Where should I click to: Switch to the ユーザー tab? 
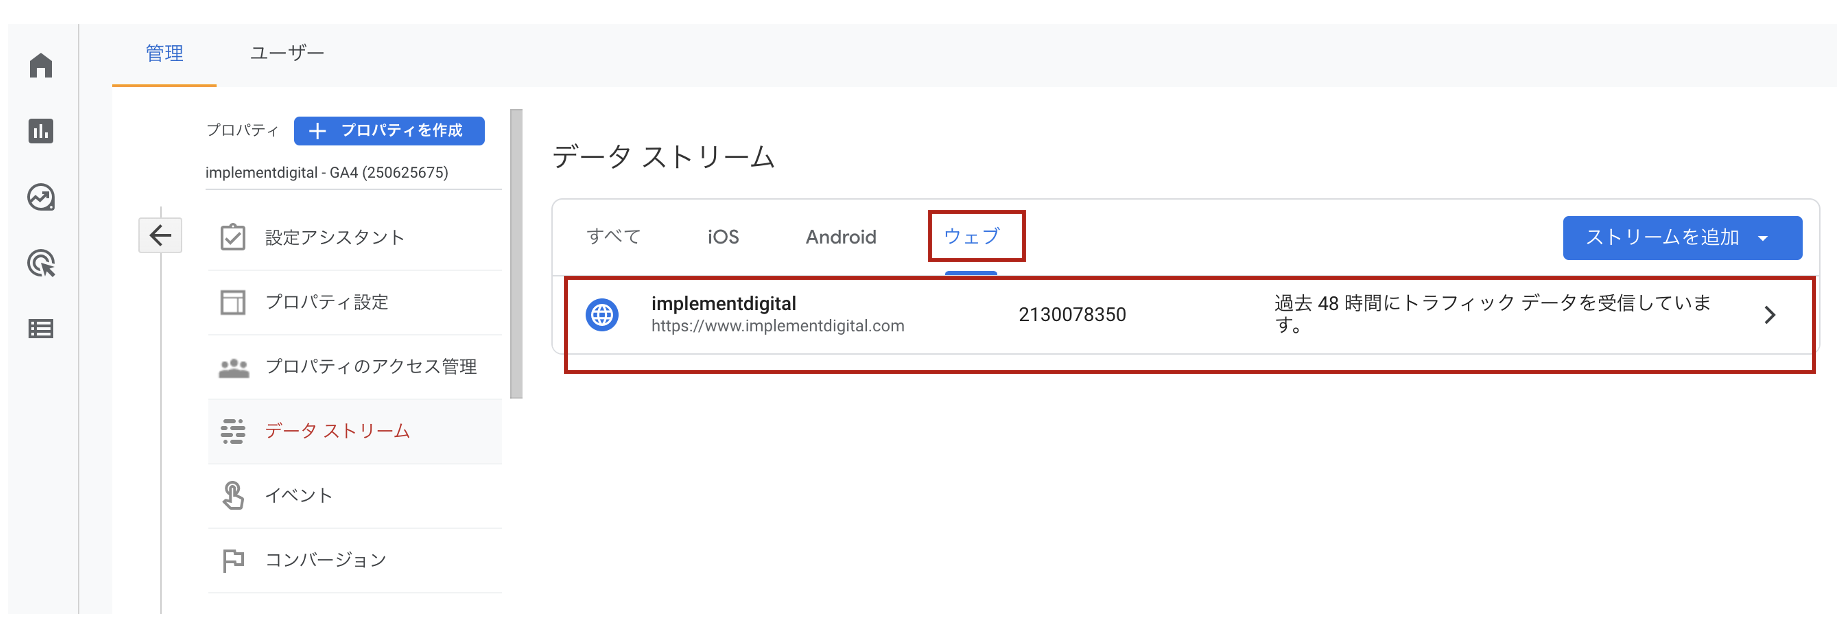pos(287,54)
